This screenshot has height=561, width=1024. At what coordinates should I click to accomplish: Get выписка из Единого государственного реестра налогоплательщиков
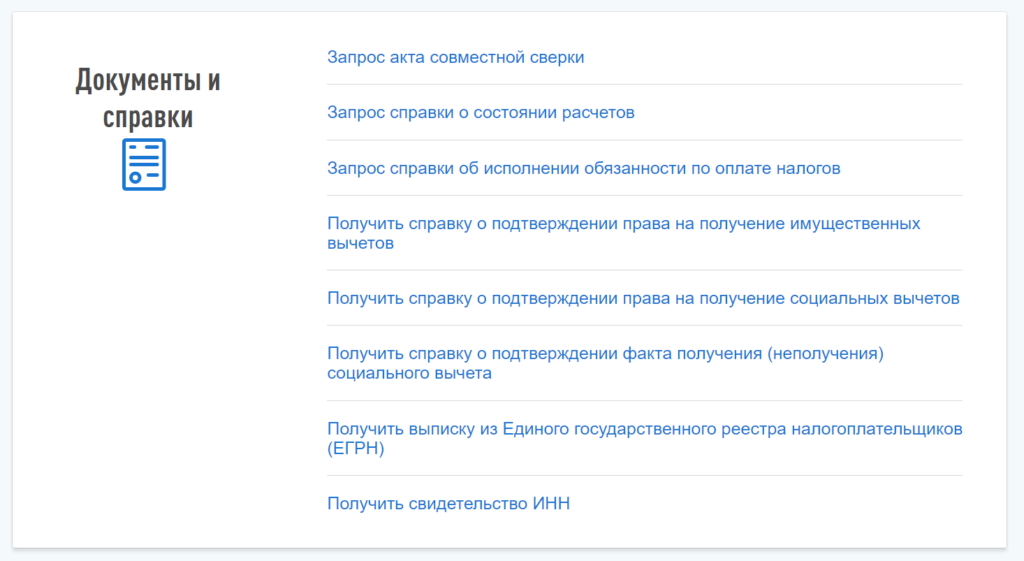(644, 429)
